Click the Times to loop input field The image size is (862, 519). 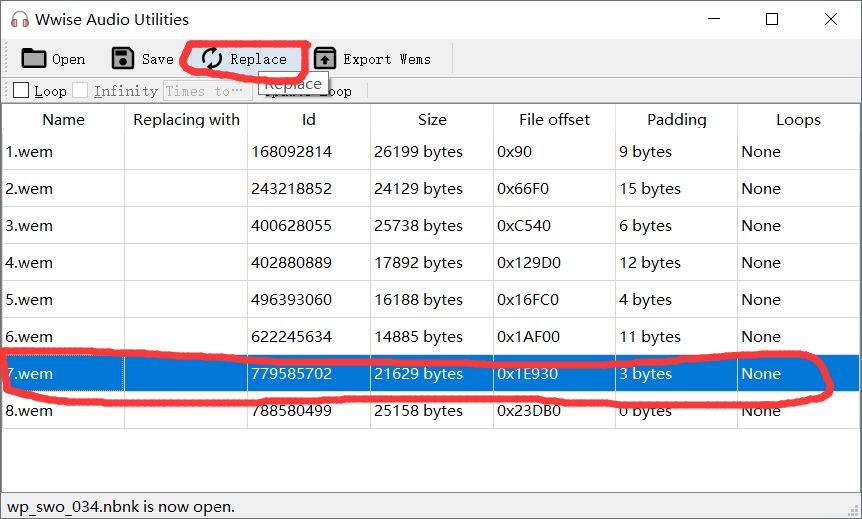(x=207, y=91)
